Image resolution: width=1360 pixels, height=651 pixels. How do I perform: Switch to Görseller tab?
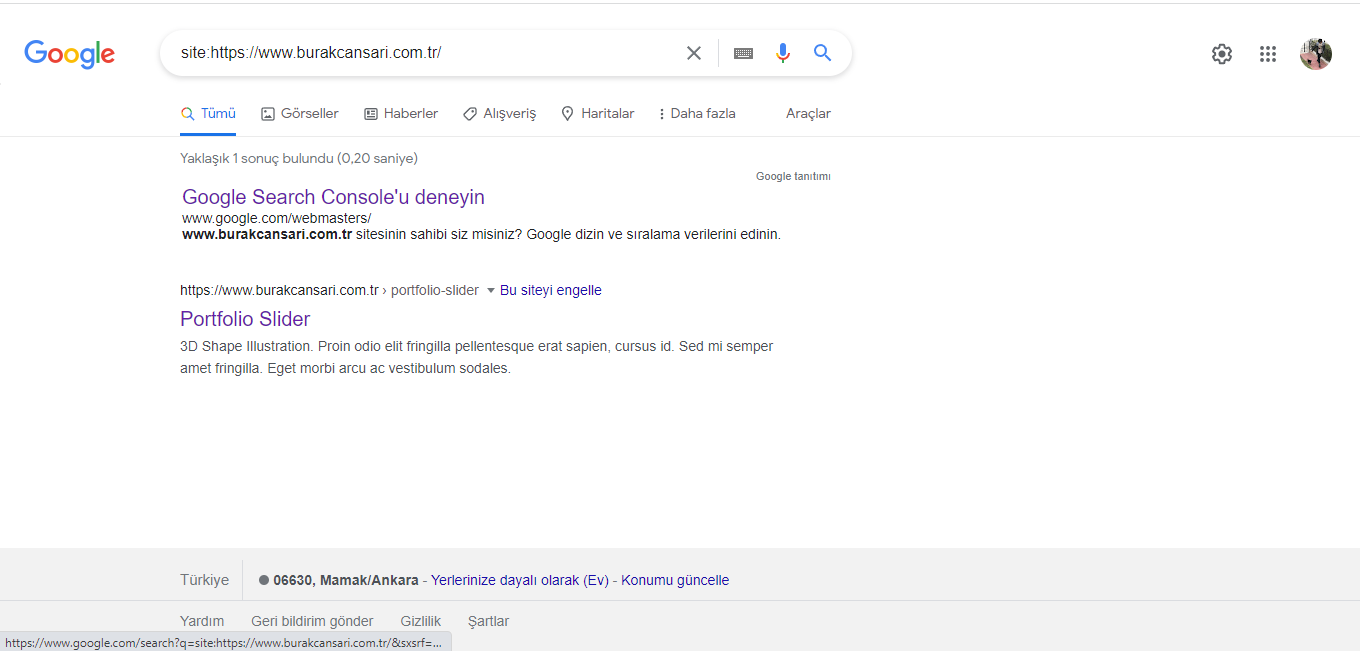300,114
